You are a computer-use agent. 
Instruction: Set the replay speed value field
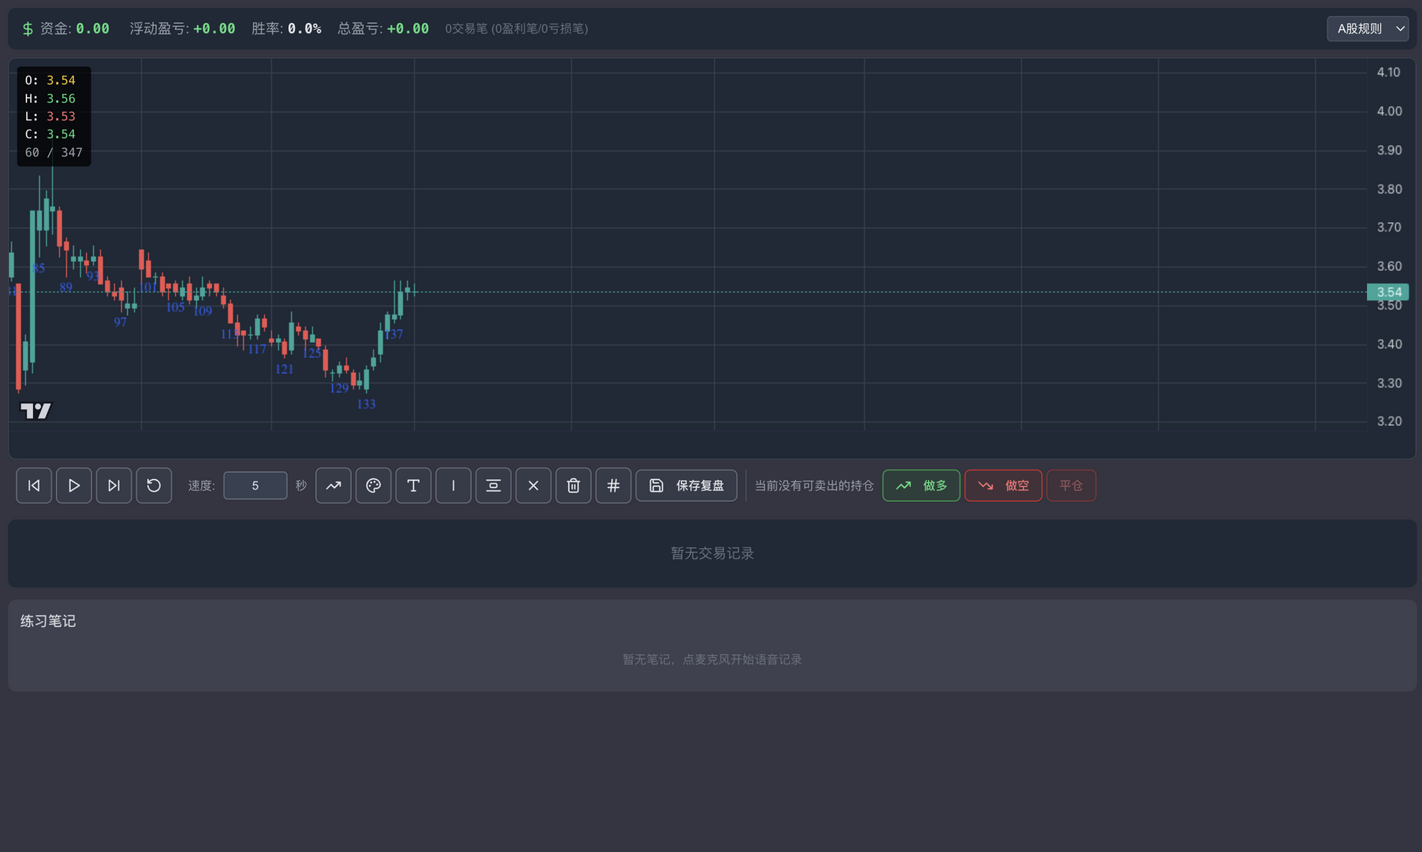255,486
